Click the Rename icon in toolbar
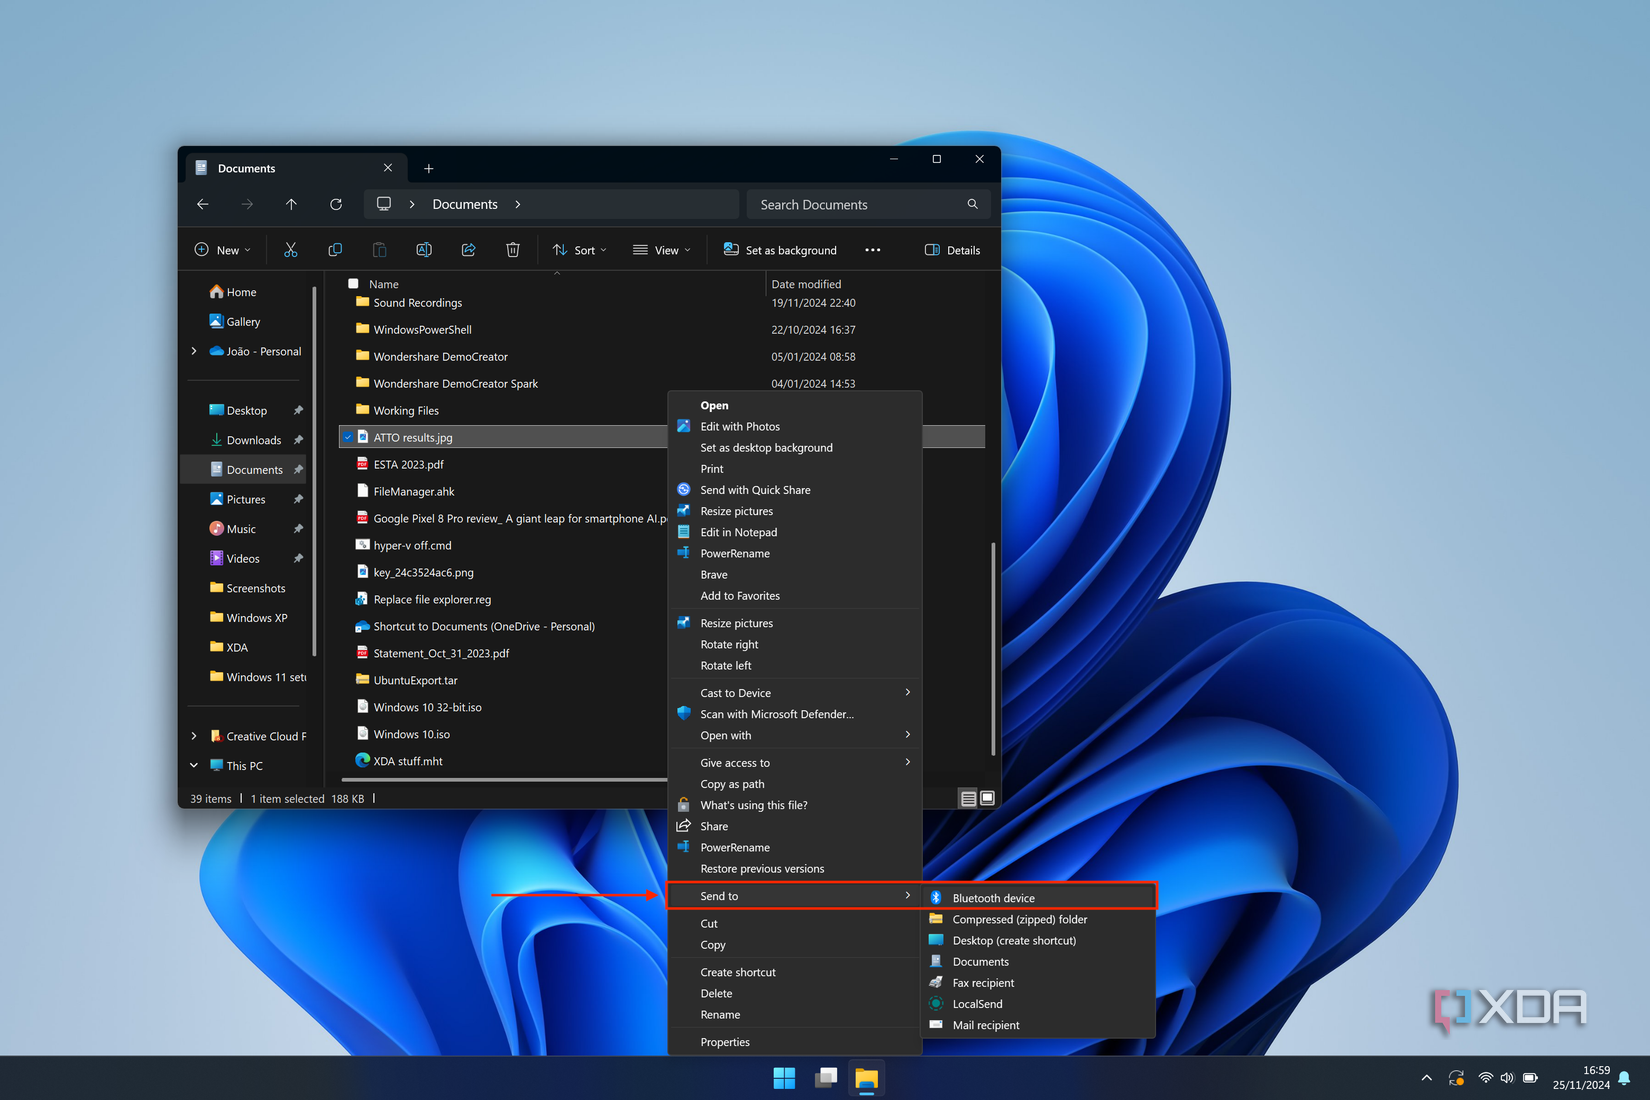Image resolution: width=1650 pixels, height=1100 pixels. coord(424,250)
